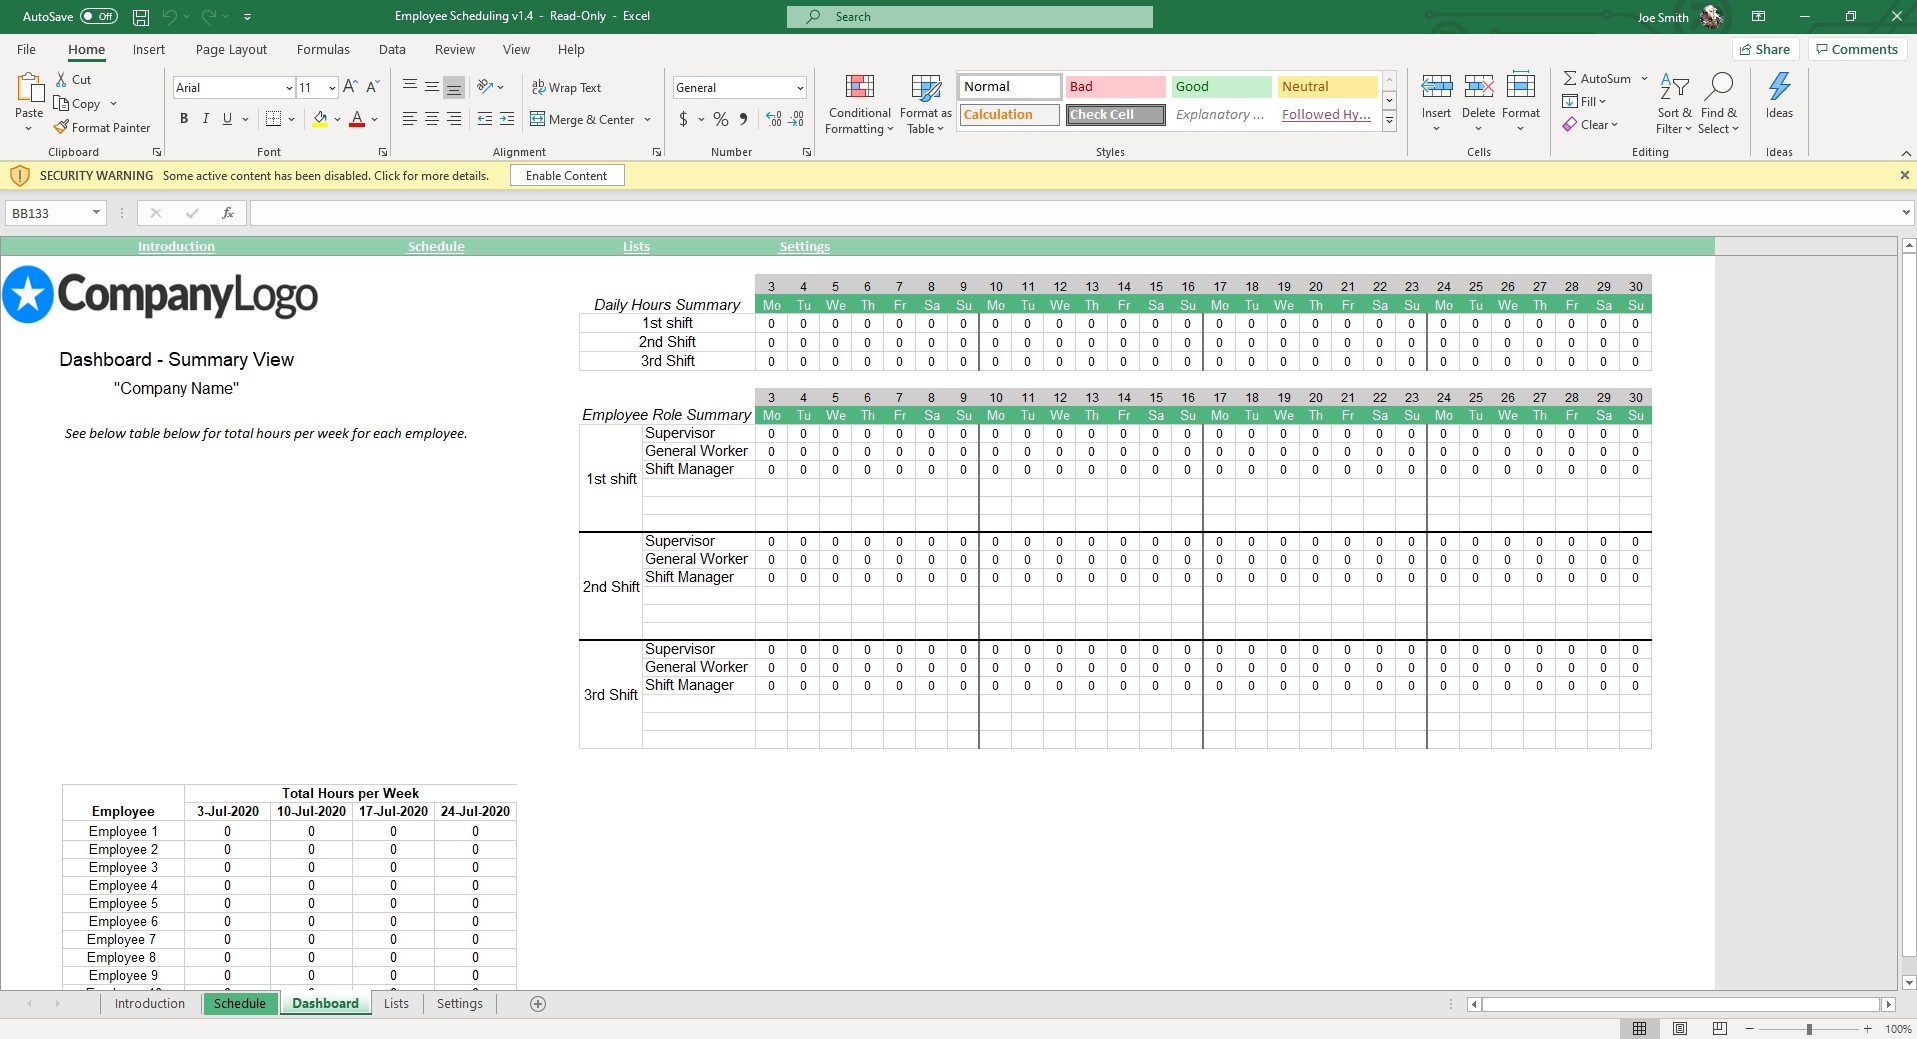
Task: Click the Format Painter icon
Action: coord(62,128)
